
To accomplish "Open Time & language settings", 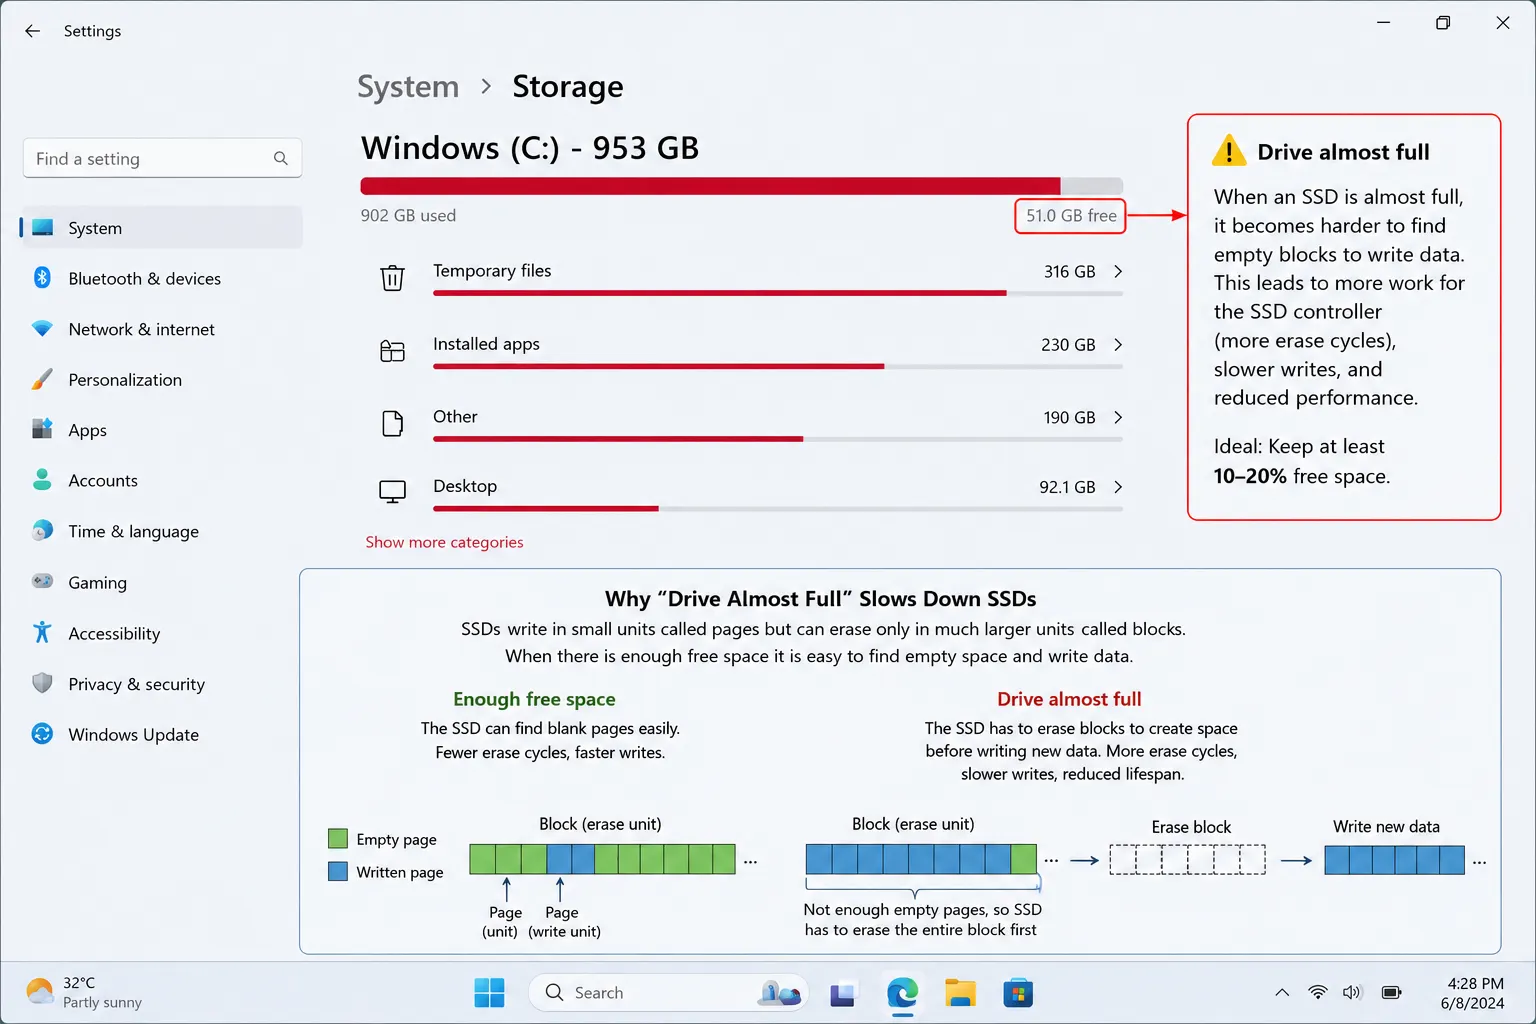I will tap(161, 531).
